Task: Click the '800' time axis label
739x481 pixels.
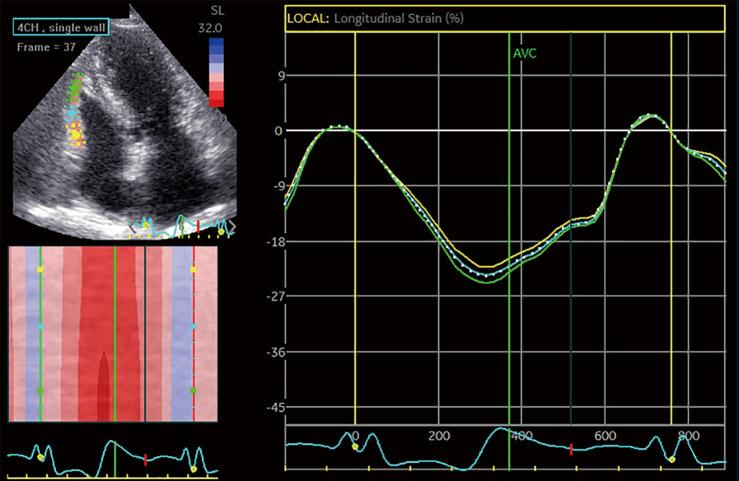Action: [688, 436]
